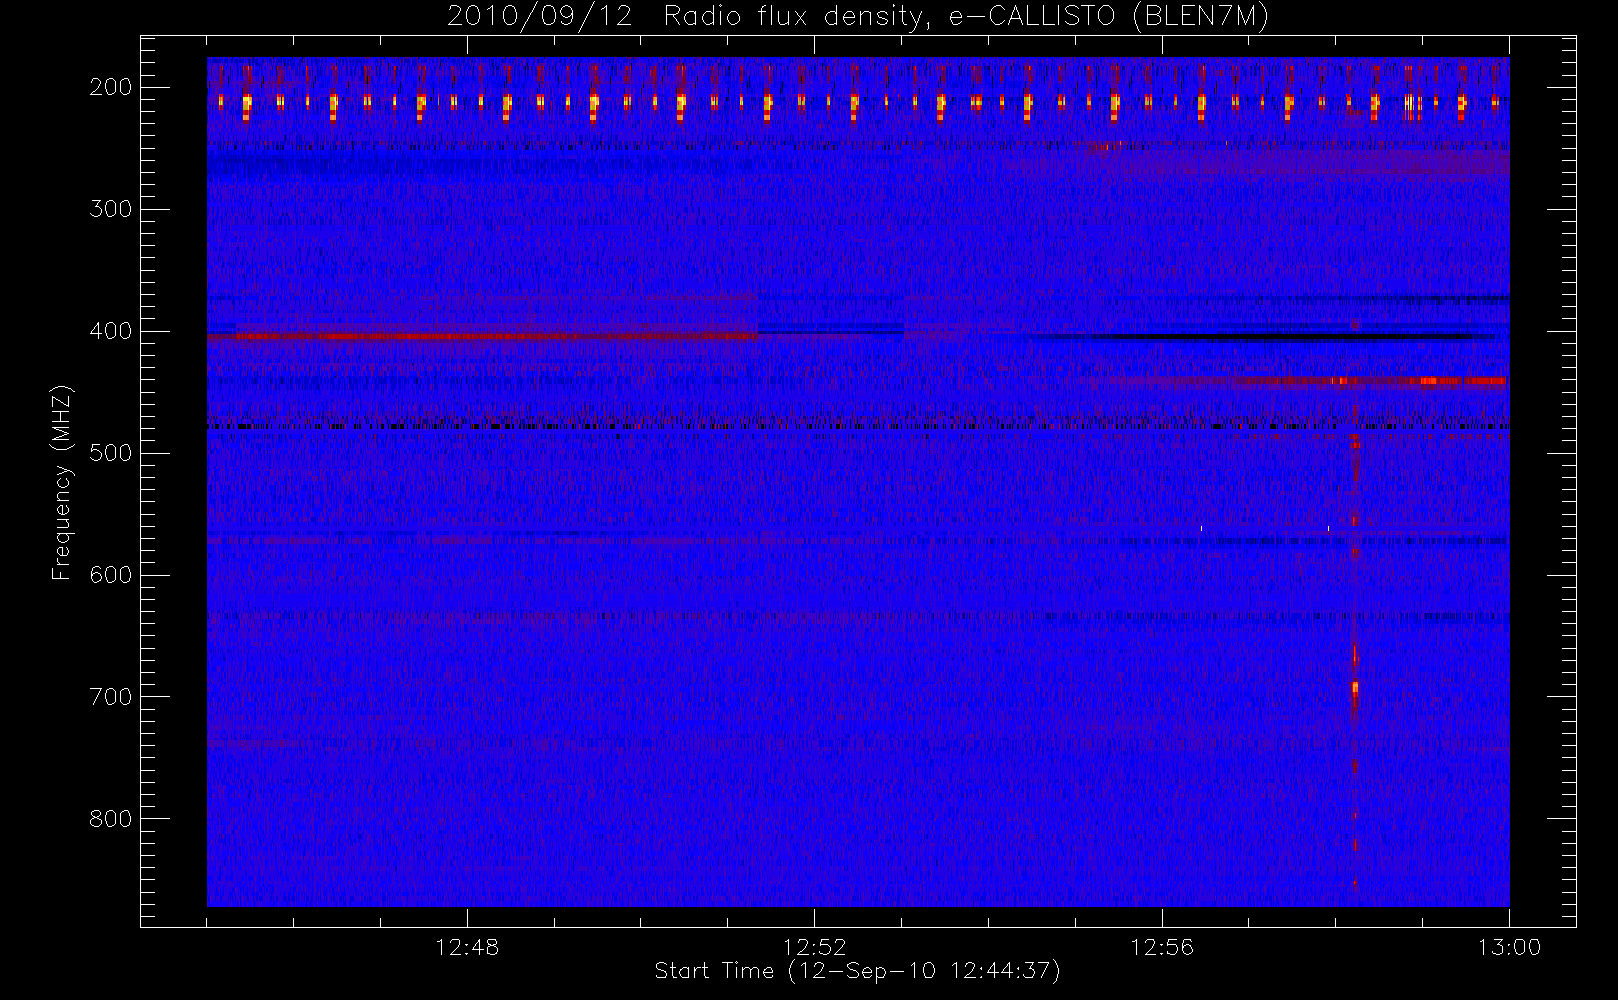Viewport: 1618px width, 1000px height.
Task: Click the red band near 440 MHz
Action: 1370,380
